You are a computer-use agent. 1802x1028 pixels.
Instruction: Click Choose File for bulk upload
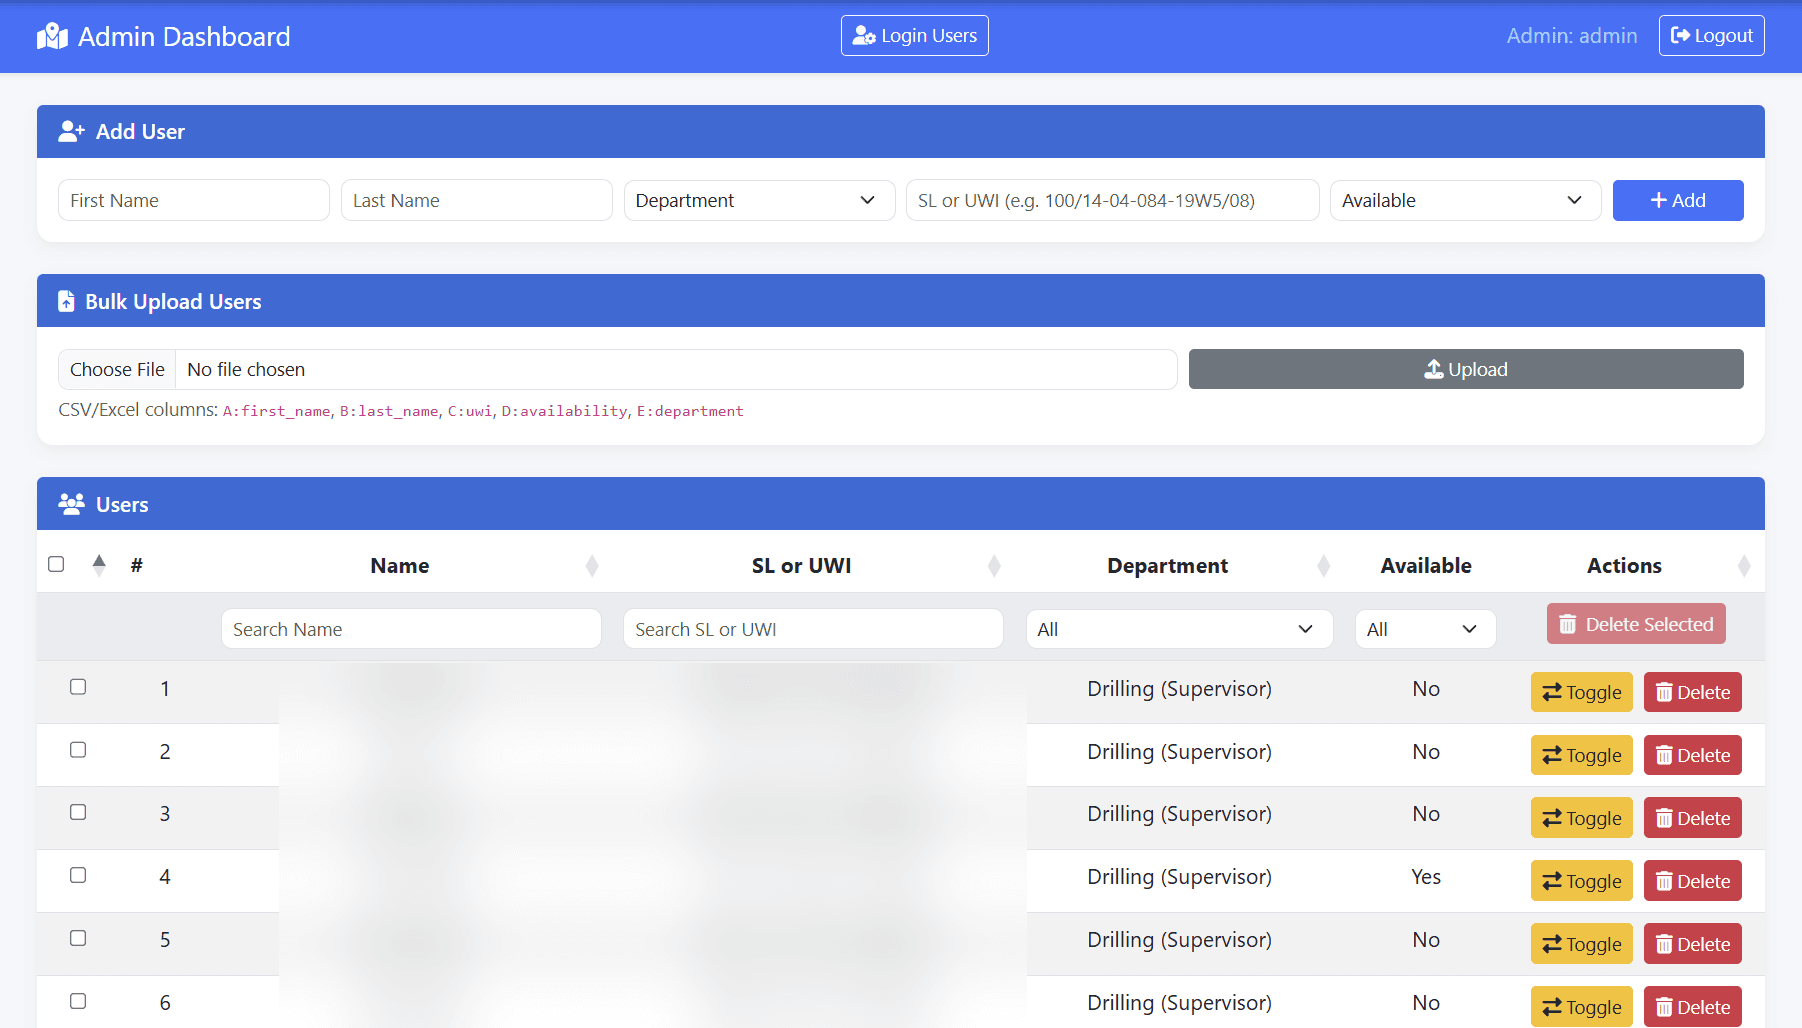117,369
